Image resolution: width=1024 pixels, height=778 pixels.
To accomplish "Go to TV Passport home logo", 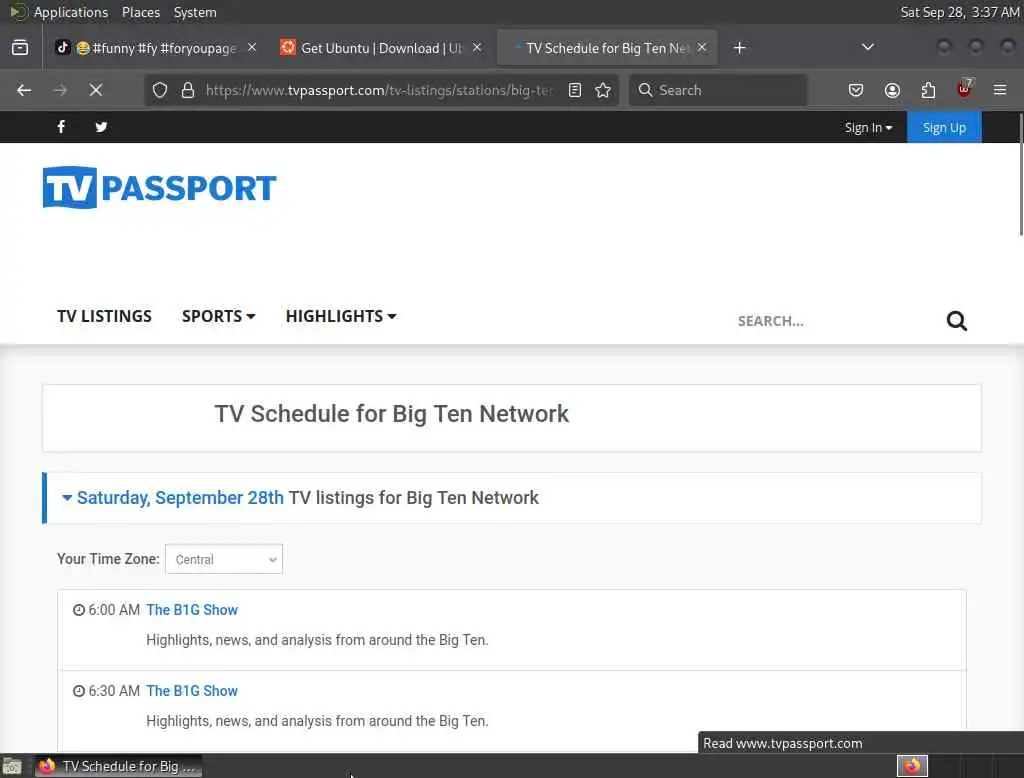I will point(159,187).
